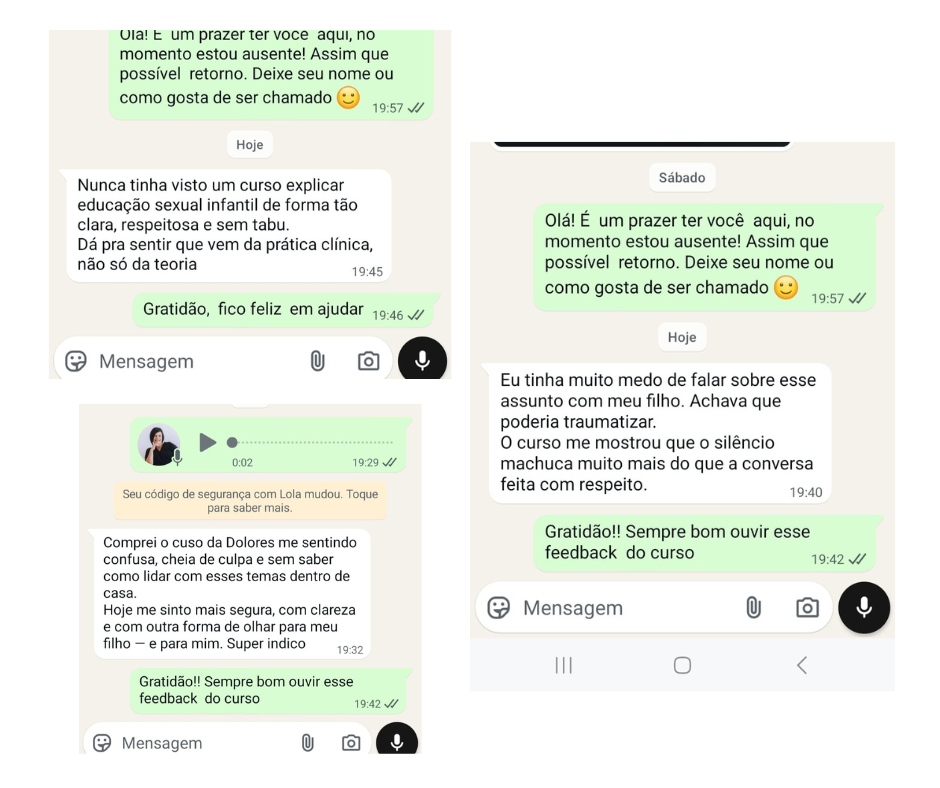Tap the Android back arrow
Screen dimensions: 940x788
pos(802,665)
